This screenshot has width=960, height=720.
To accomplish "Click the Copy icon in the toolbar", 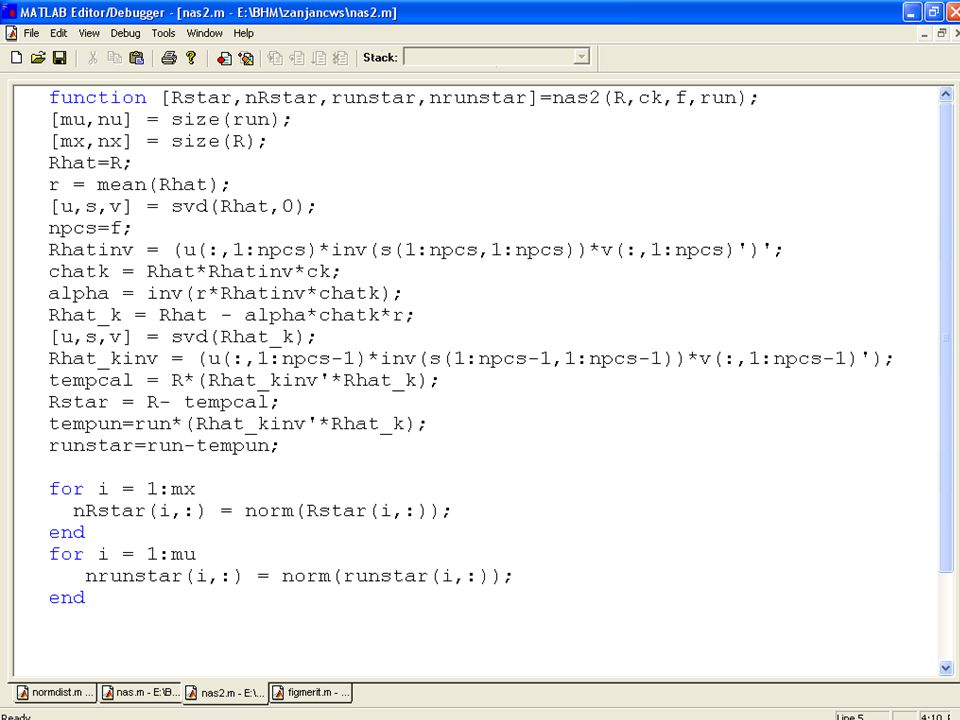I will 114,58.
